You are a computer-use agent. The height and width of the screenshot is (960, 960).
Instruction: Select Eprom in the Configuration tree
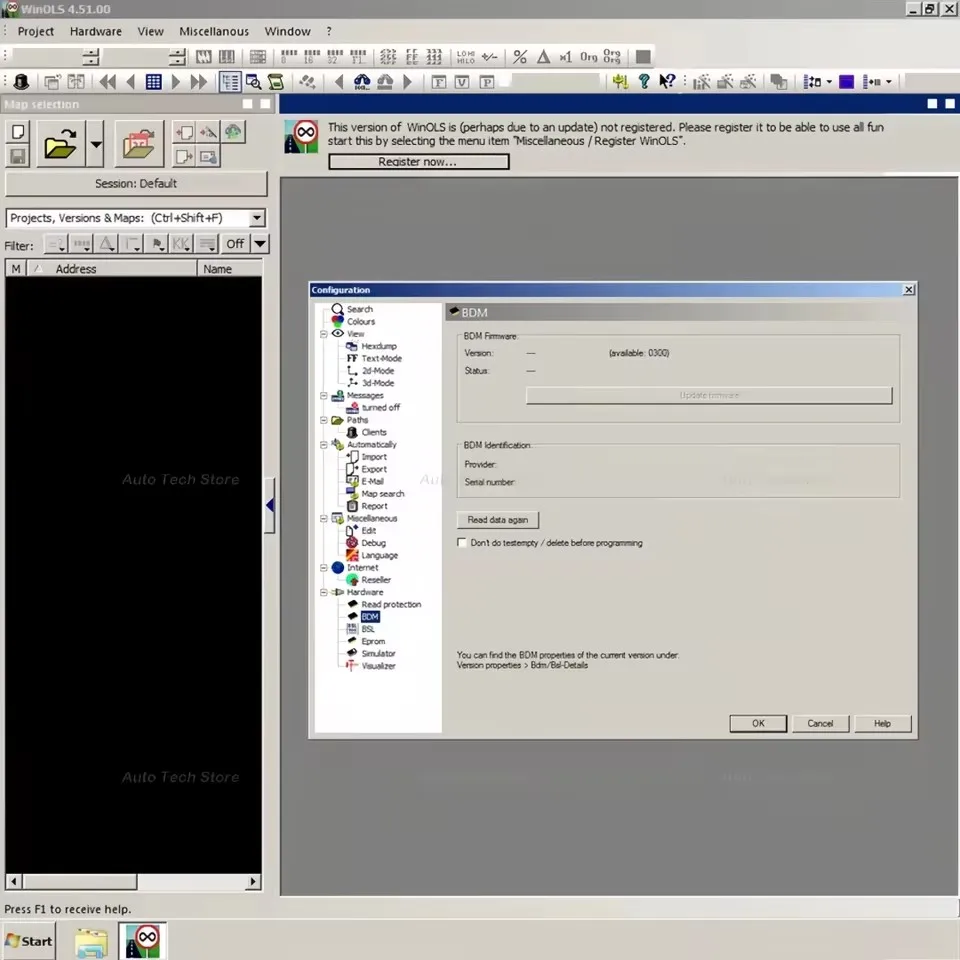[373, 641]
